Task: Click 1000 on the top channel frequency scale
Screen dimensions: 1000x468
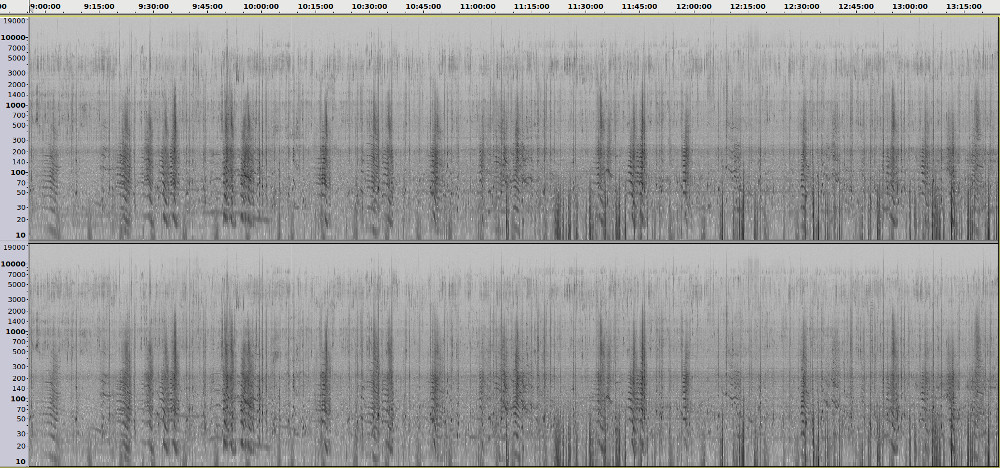Action: [x=16, y=105]
